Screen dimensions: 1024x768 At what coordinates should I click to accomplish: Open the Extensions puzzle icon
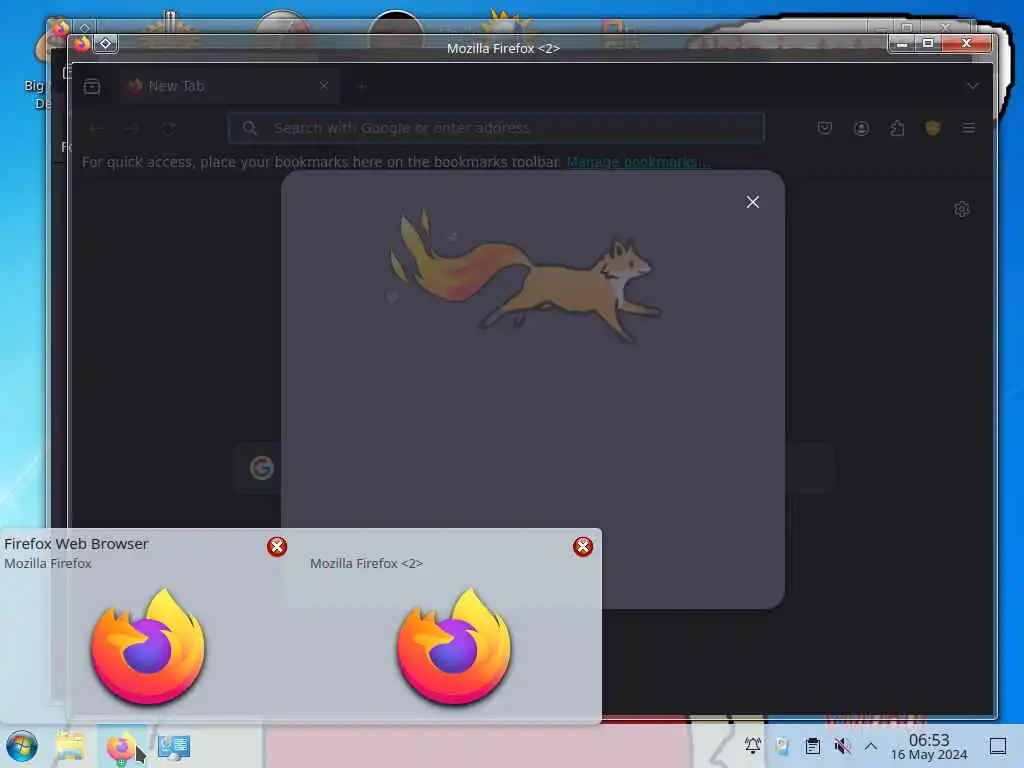[897, 128]
